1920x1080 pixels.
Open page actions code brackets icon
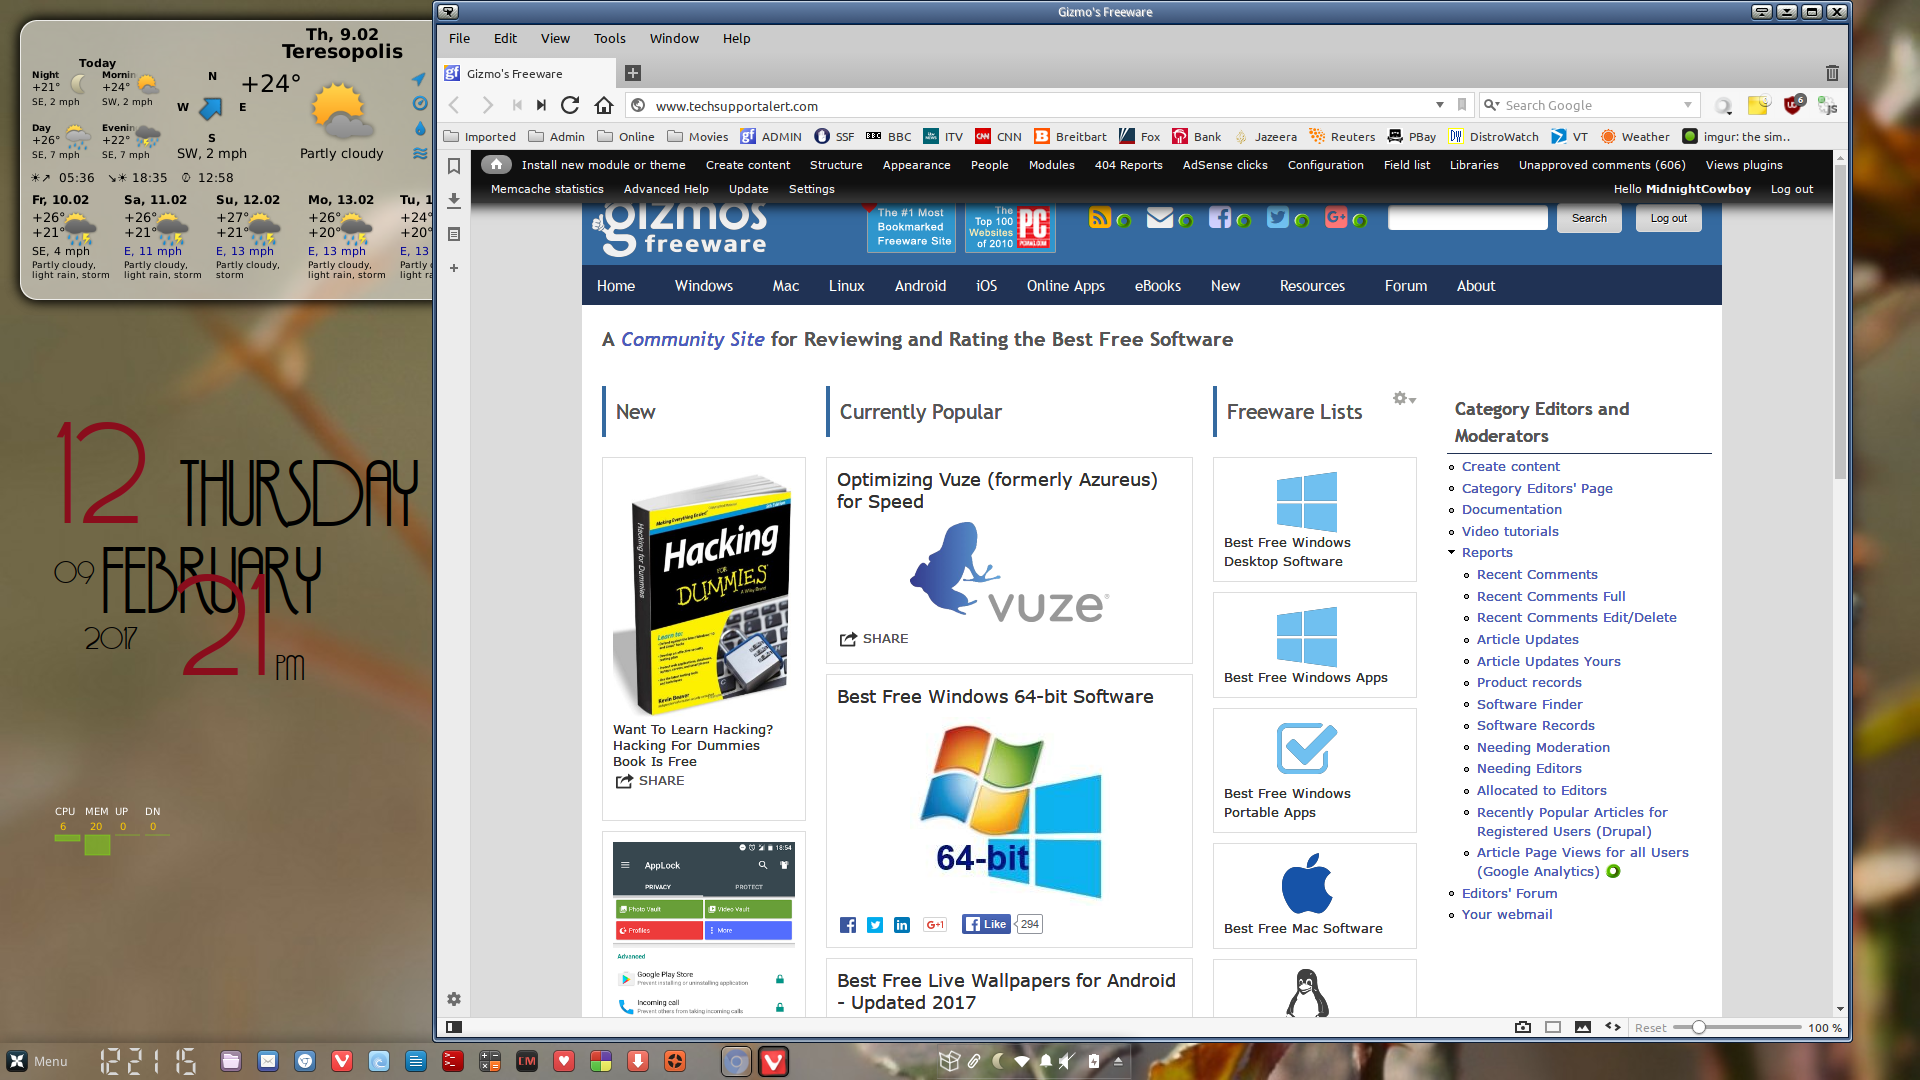[1613, 1027]
